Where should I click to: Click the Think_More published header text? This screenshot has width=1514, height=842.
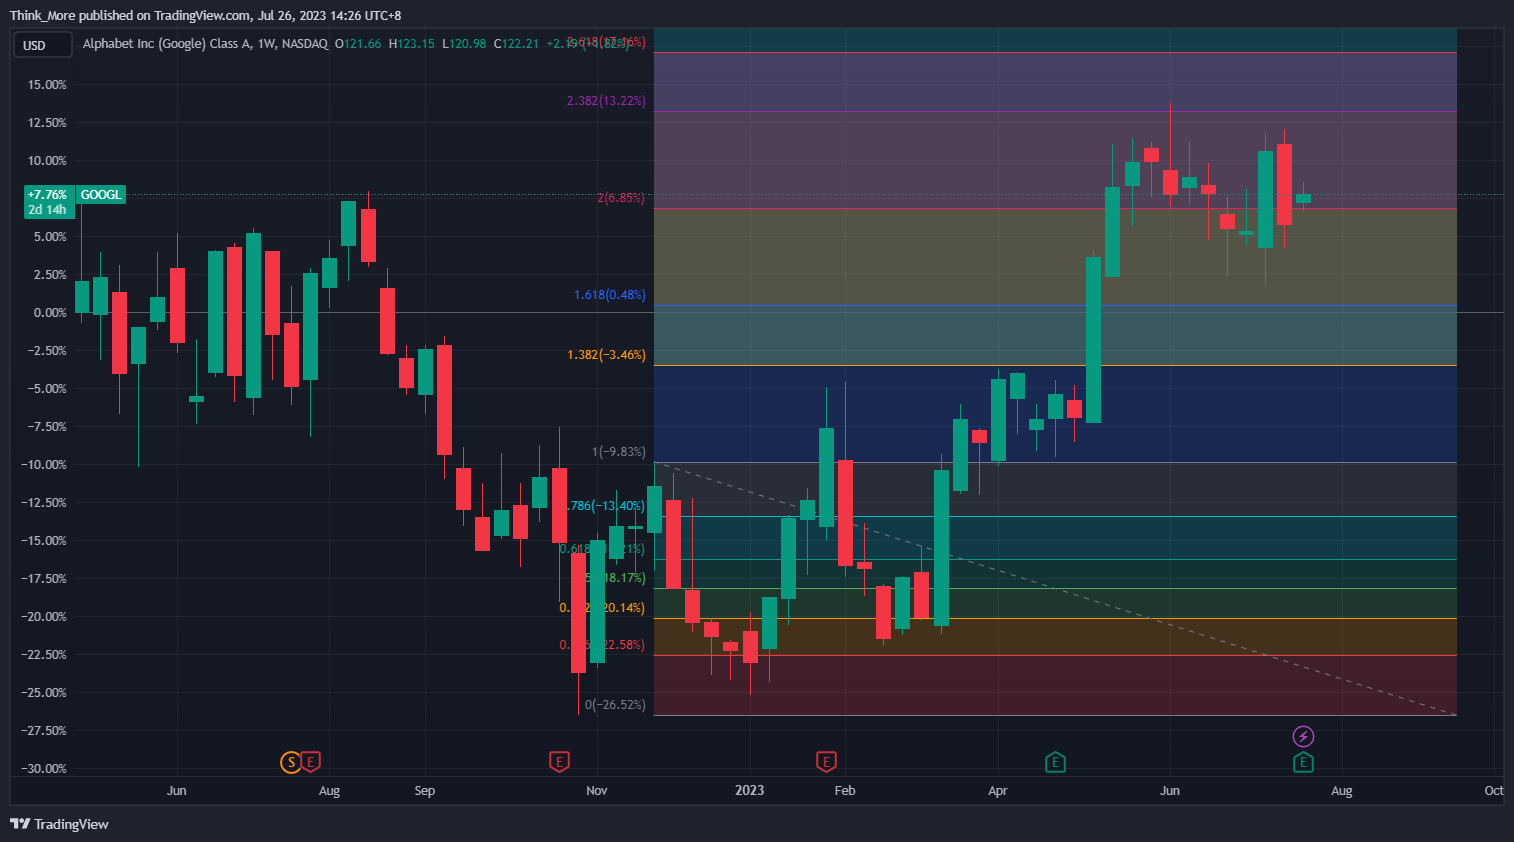[205, 15]
